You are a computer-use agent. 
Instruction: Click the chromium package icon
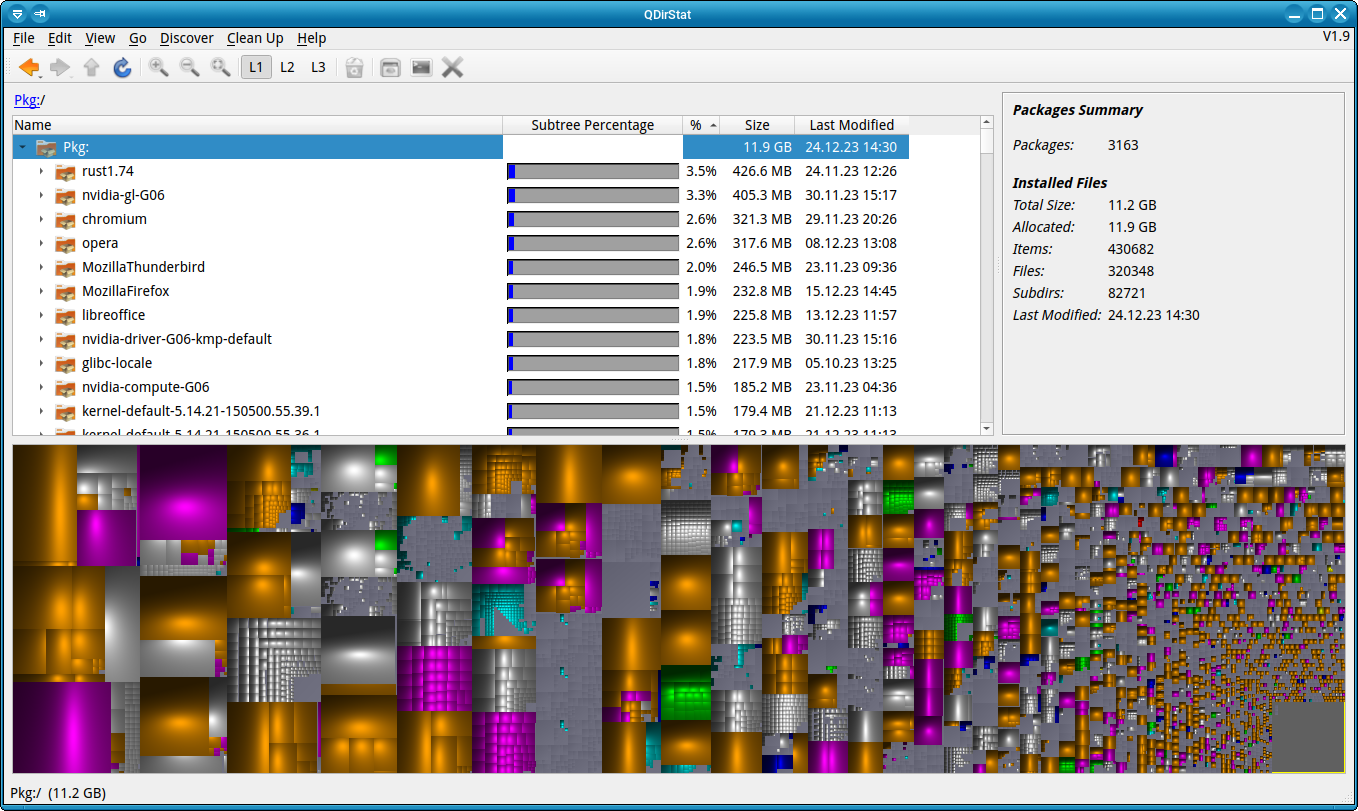pyautogui.click(x=66, y=219)
